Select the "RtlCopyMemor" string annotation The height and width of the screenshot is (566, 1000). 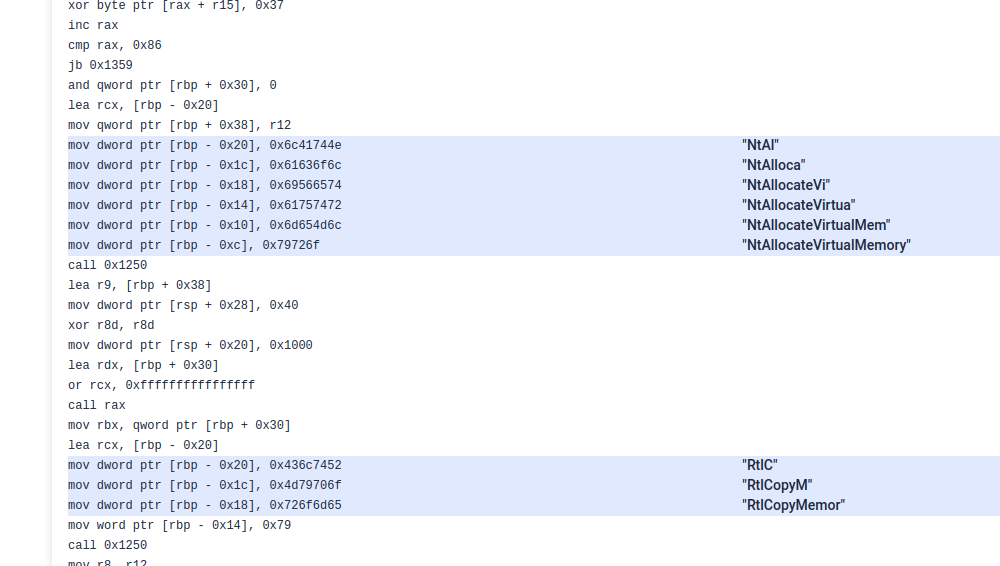coord(793,505)
